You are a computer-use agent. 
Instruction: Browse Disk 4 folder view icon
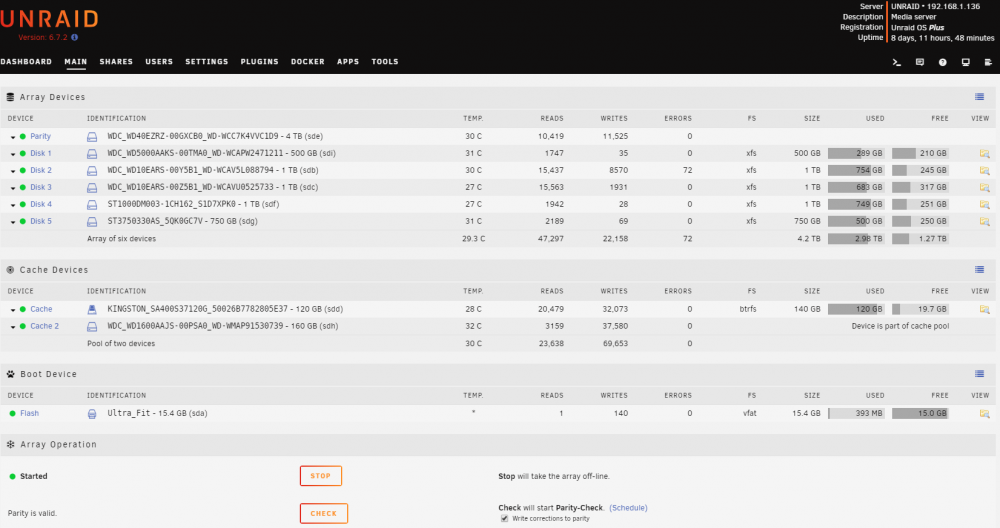click(985, 205)
